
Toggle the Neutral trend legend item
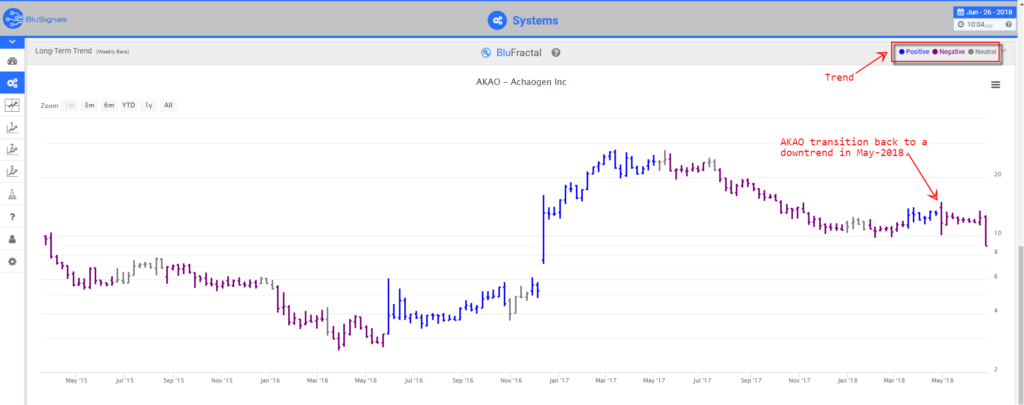click(983, 51)
